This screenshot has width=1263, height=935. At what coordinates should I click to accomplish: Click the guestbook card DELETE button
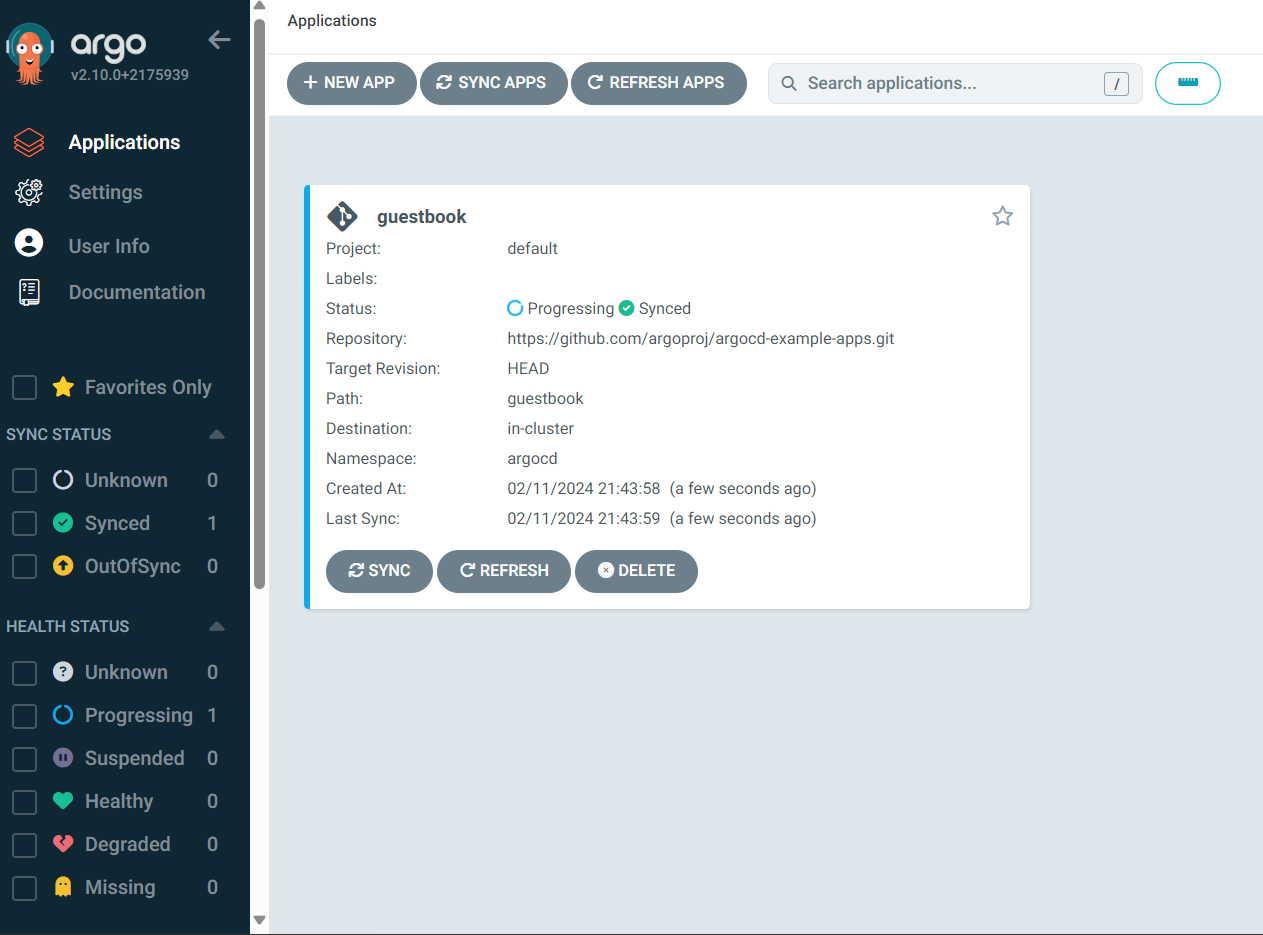click(x=636, y=571)
